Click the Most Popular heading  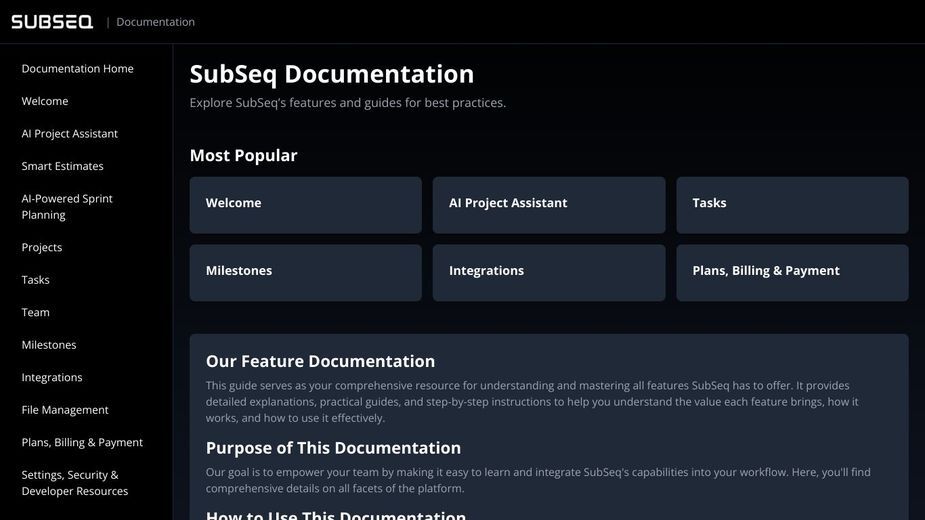click(243, 155)
